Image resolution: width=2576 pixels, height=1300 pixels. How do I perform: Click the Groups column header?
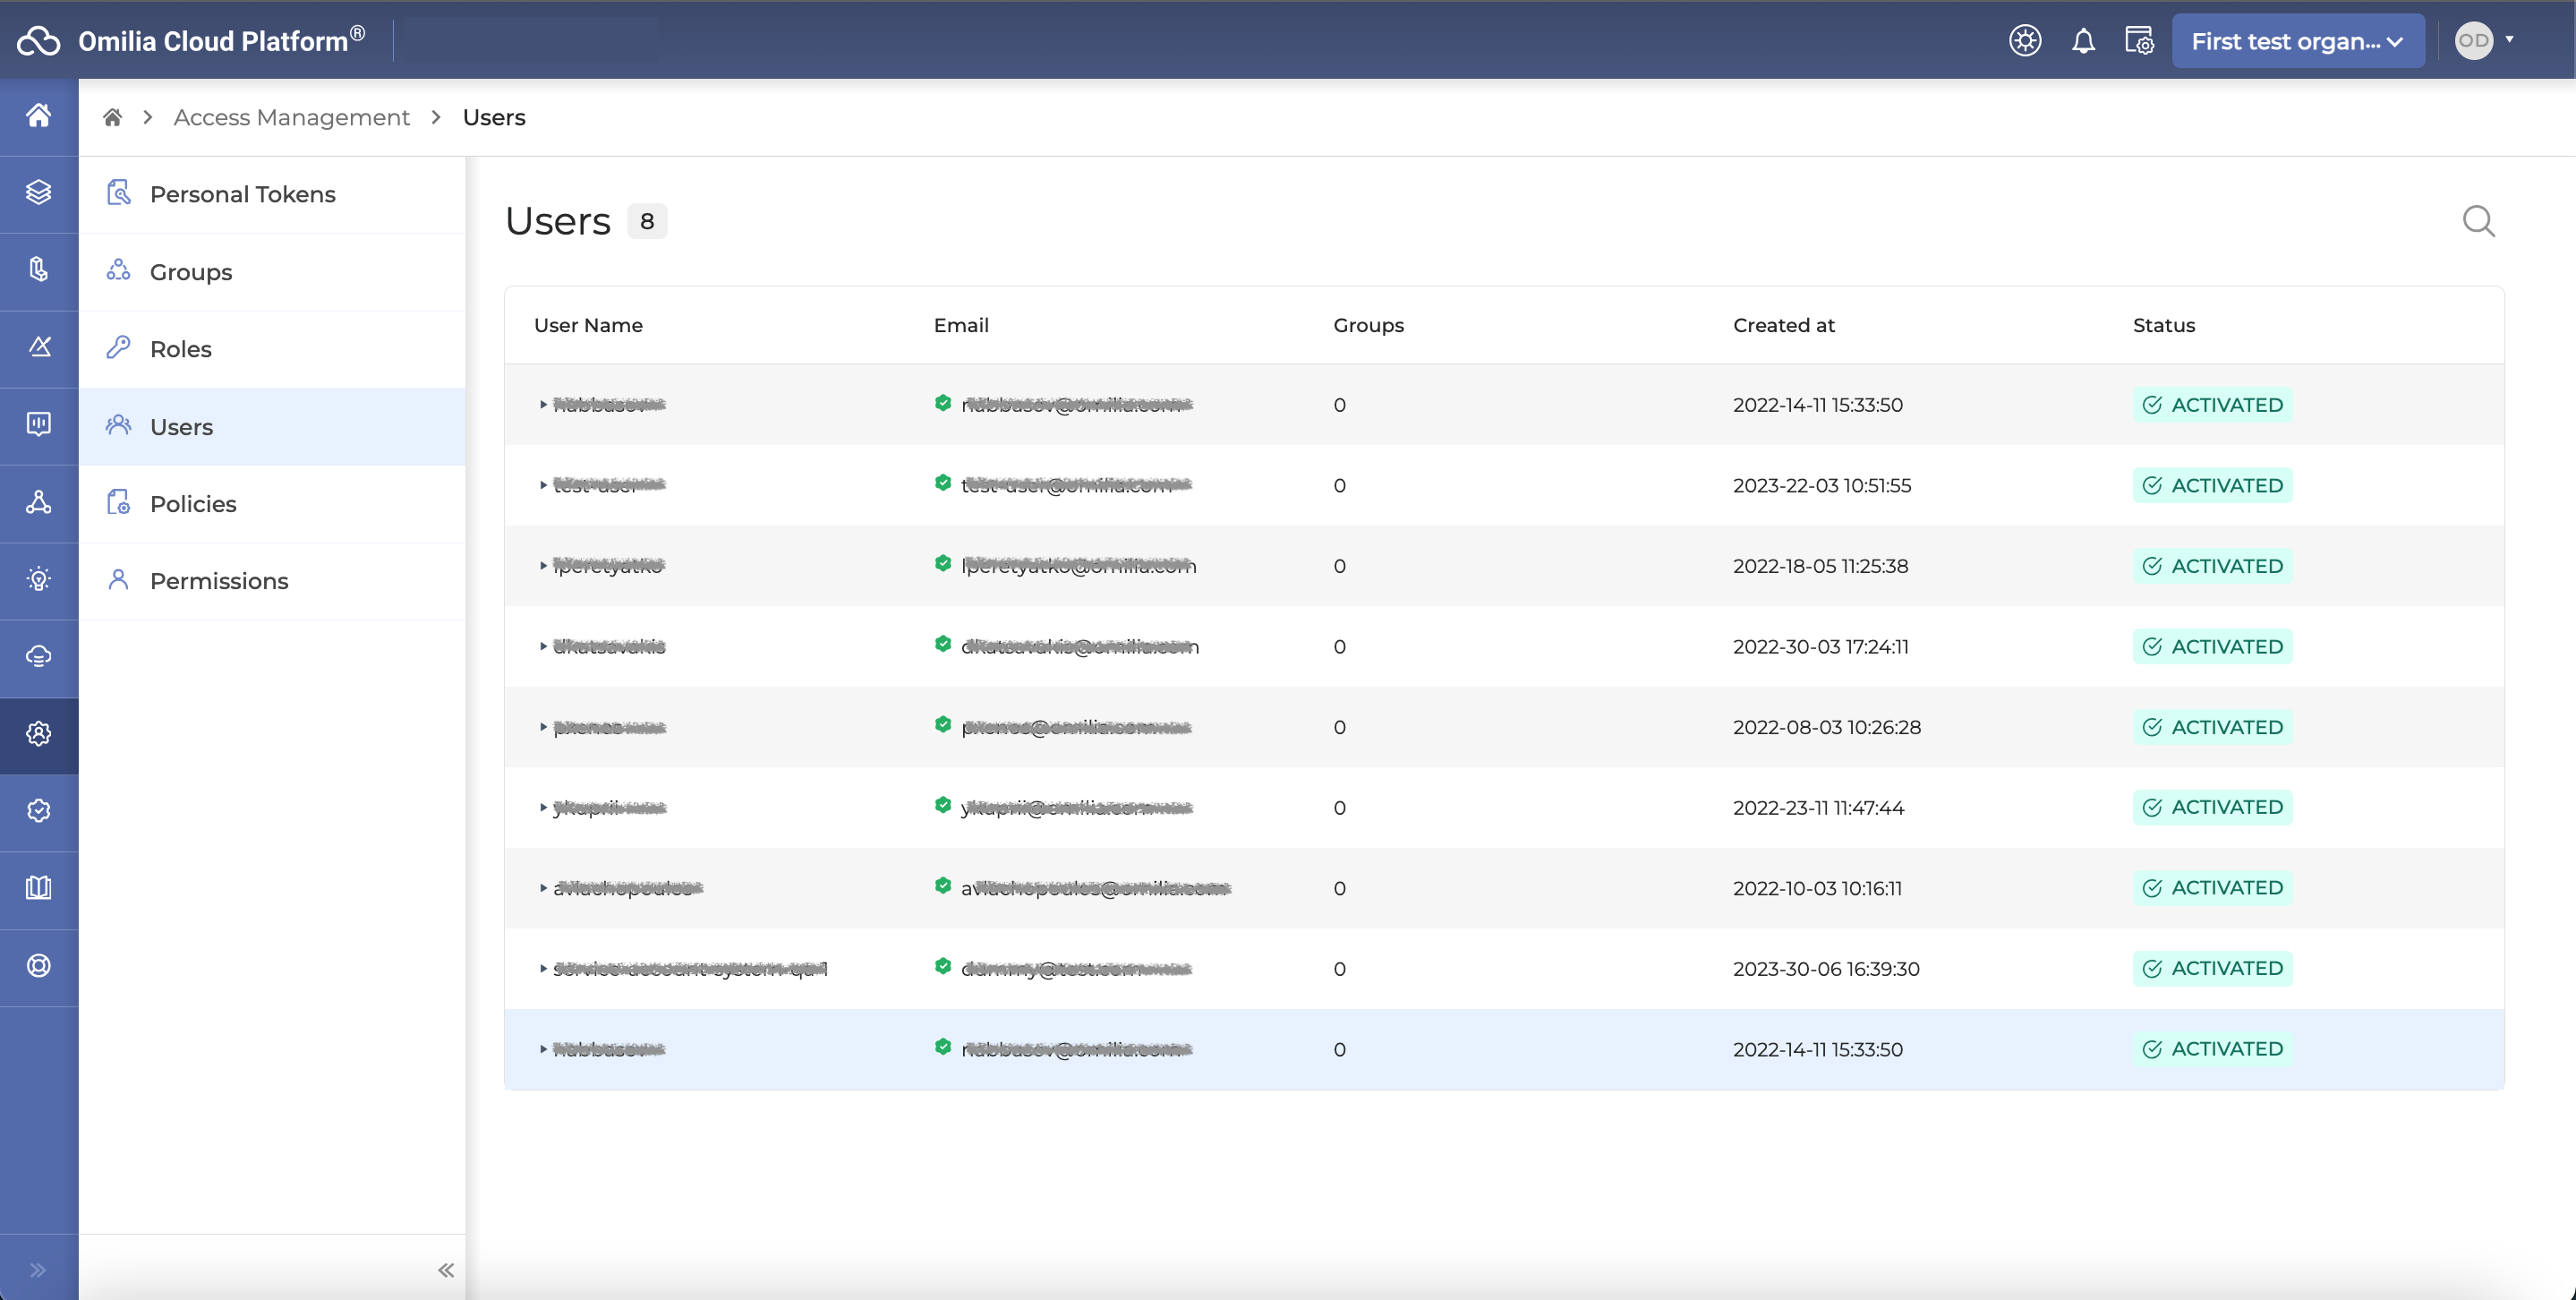1368,325
